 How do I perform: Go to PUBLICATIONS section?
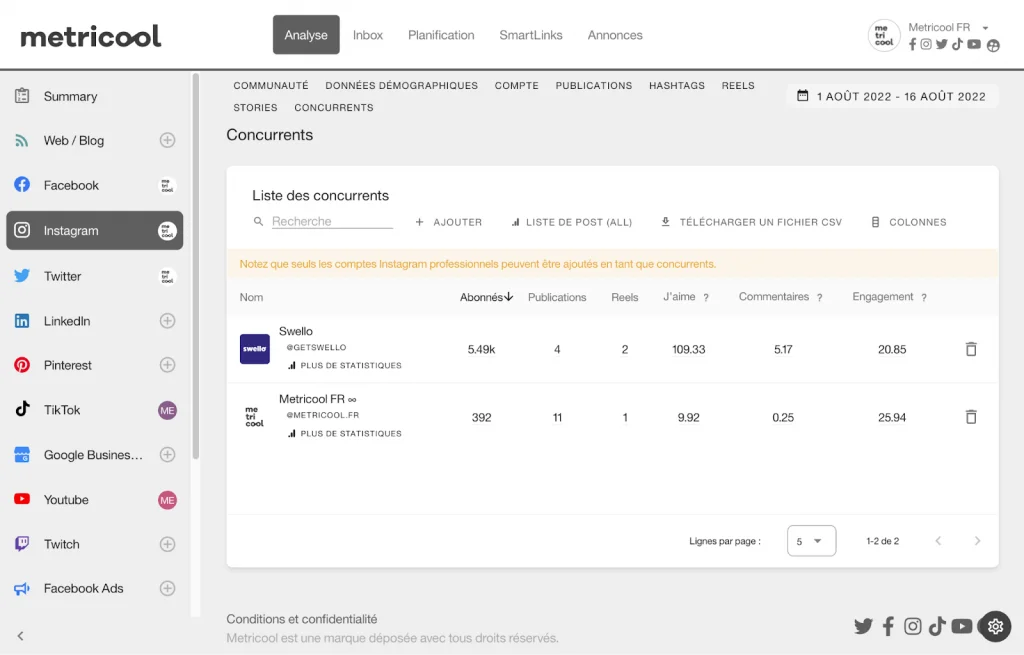click(x=594, y=86)
